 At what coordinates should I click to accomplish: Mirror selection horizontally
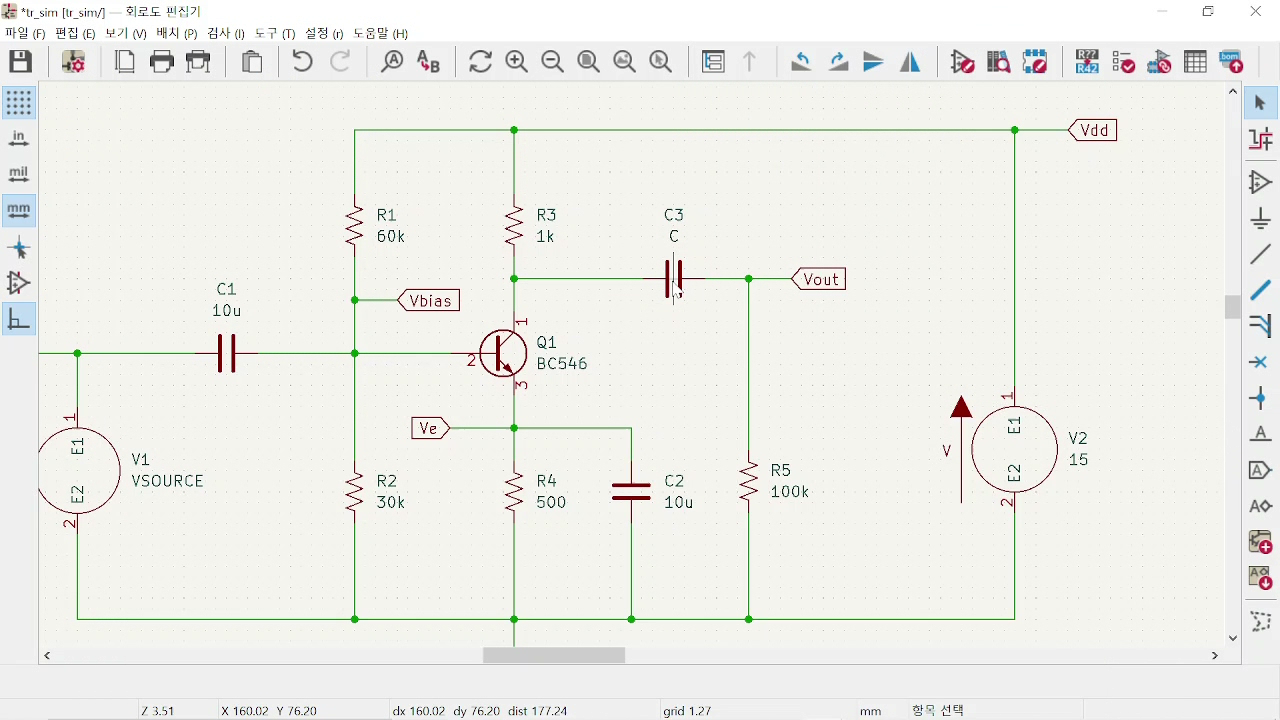click(x=910, y=62)
